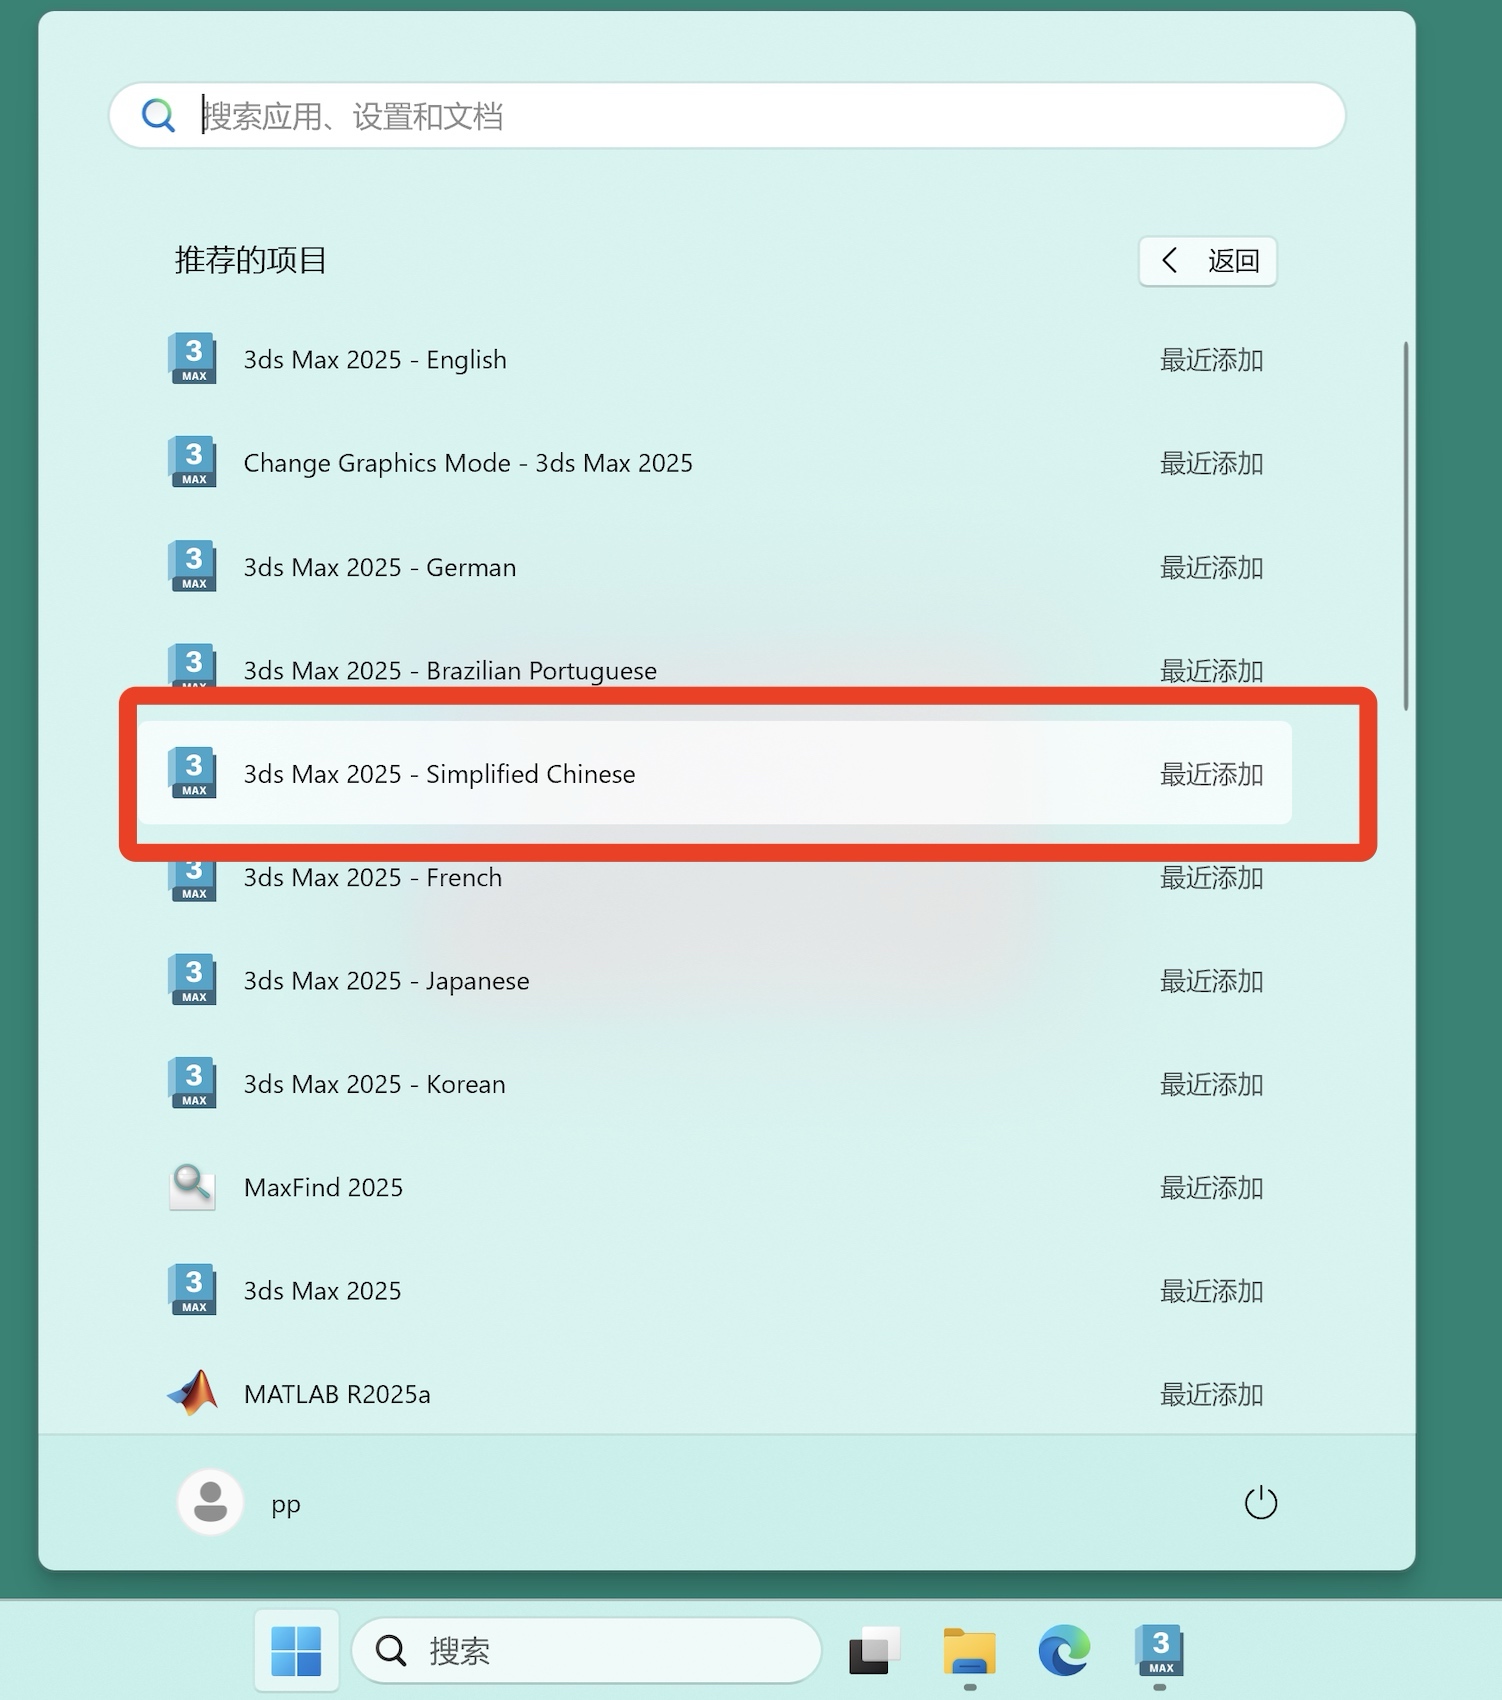Open Microsoft Edge from the taskbar
The image size is (1502, 1700).
(1063, 1650)
